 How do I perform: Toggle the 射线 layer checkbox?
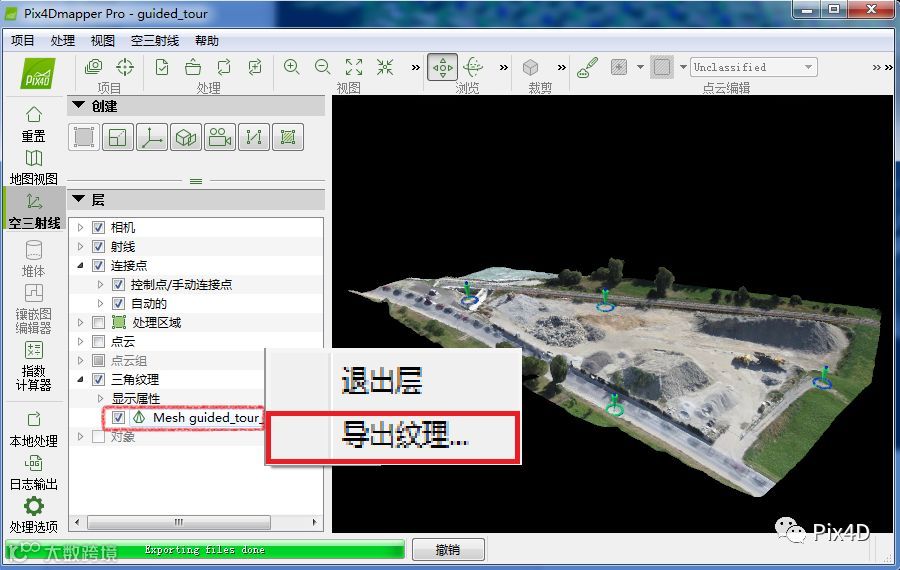98,246
